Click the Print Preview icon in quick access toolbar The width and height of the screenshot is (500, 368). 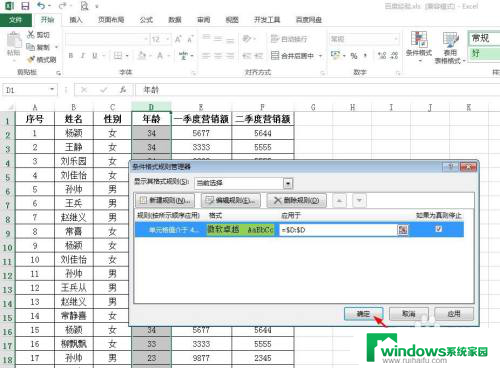coord(85,6)
